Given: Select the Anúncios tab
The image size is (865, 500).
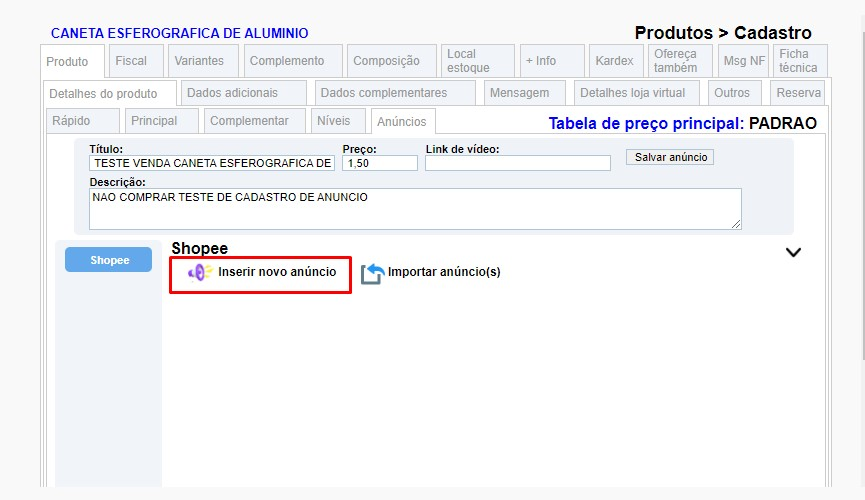Looking at the screenshot, I should (403, 121).
